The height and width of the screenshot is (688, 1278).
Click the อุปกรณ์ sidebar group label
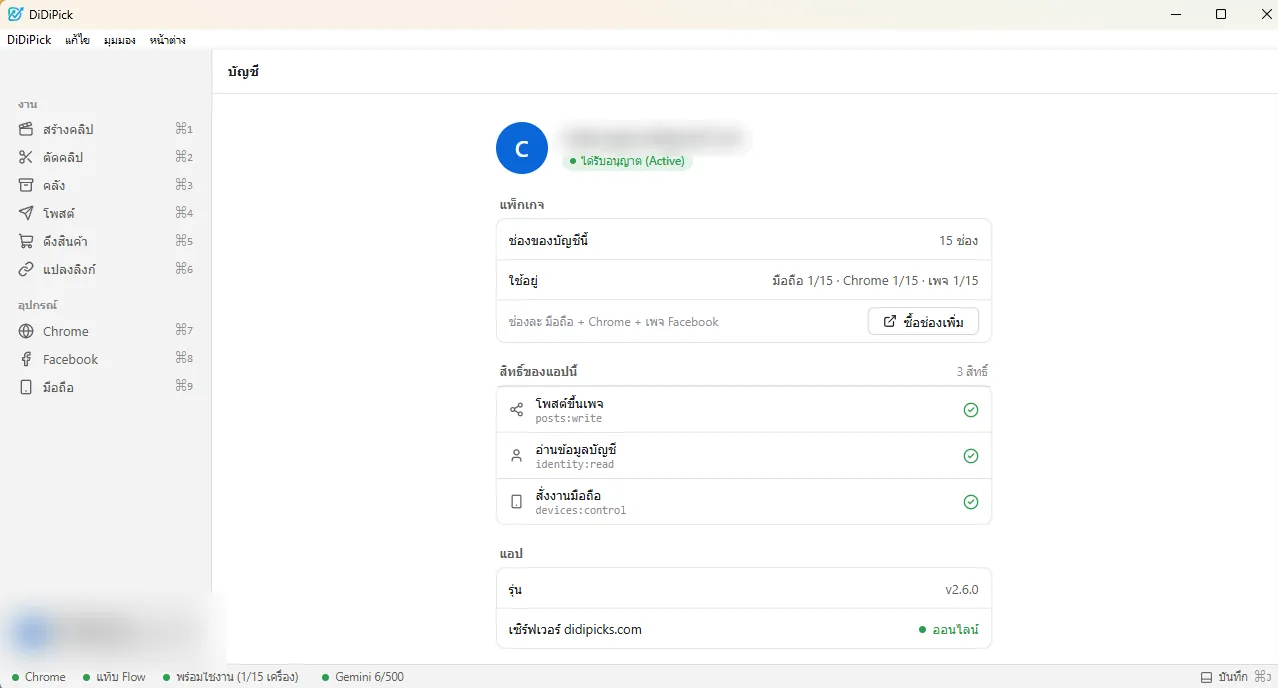37,305
